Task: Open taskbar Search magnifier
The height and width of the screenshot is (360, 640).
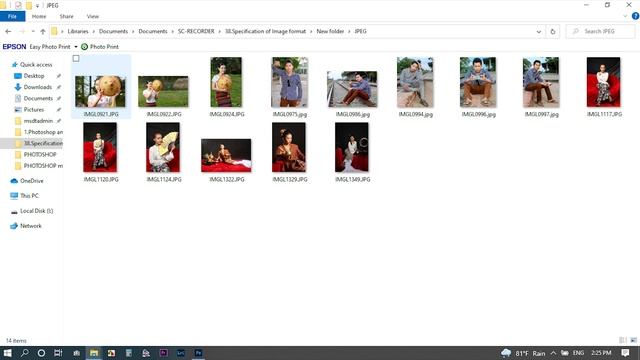Action: [24, 353]
